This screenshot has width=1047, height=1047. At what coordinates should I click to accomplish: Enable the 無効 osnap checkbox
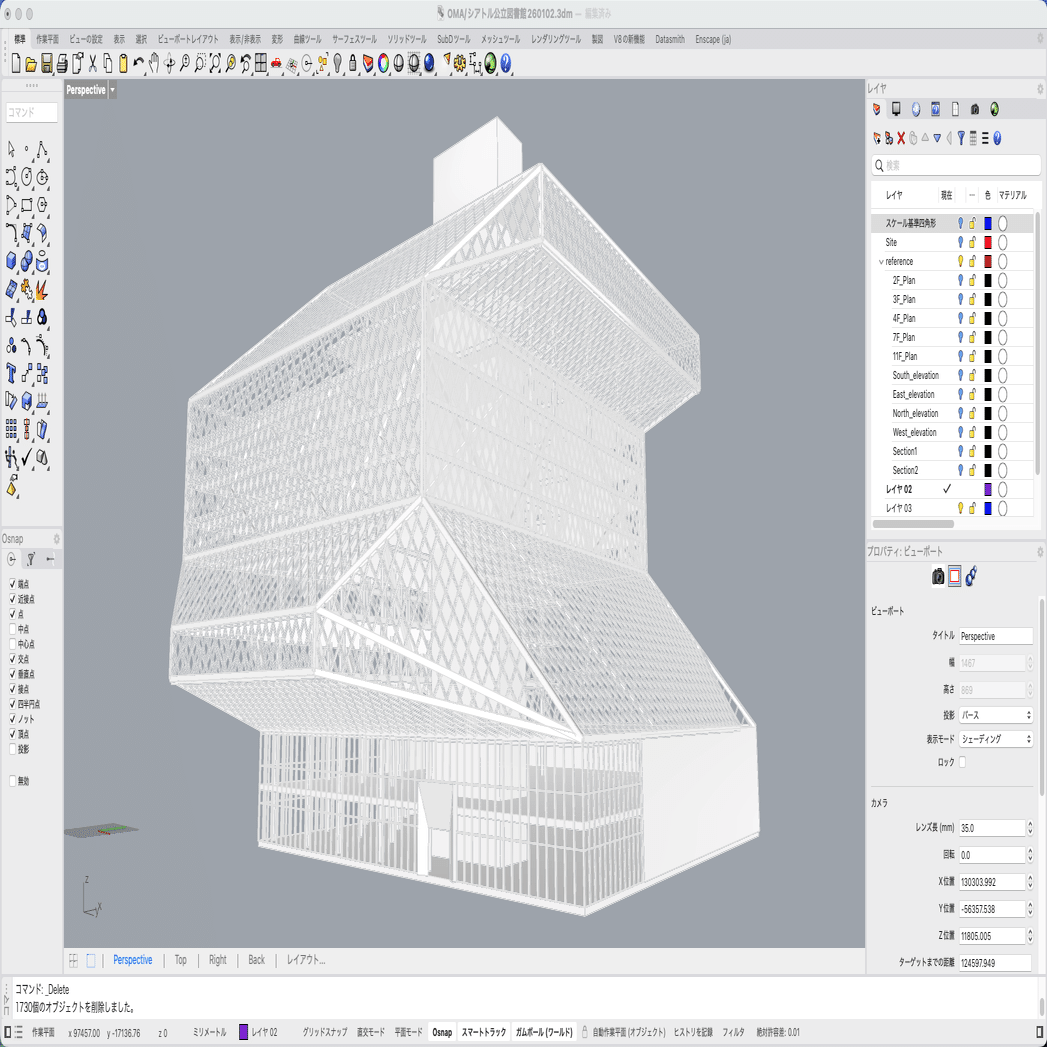pyautogui.click(x=13, y=781)
